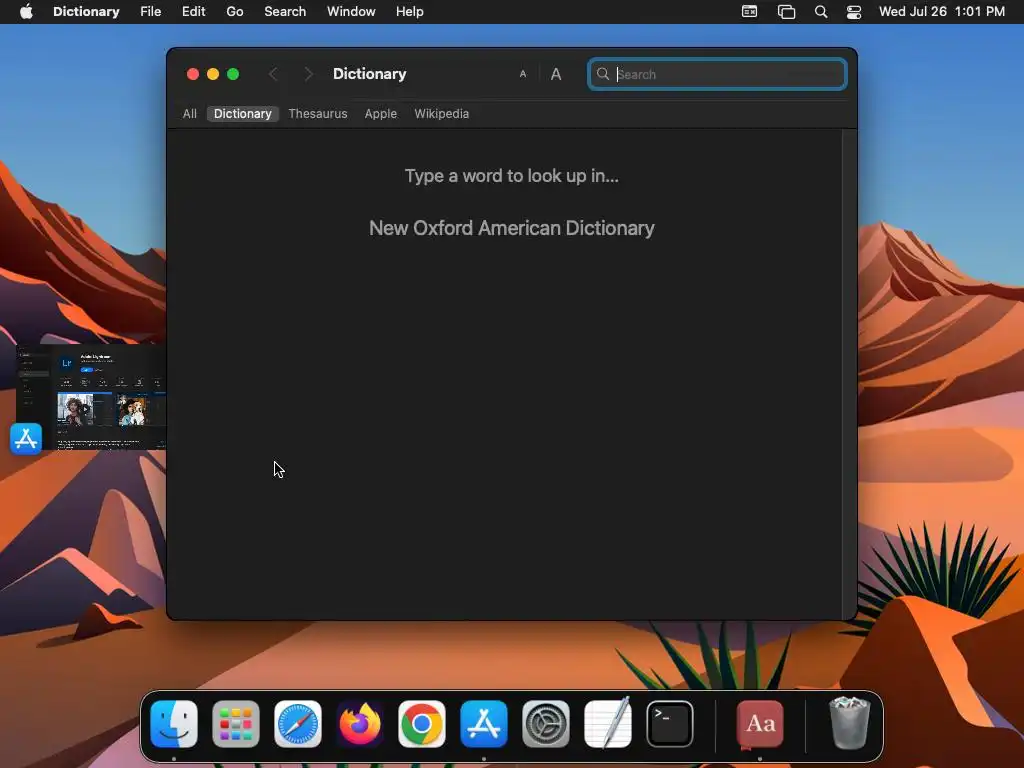Decrease font size with small A button
Image resolution: width=1024 pixels, height=768 pixels.
[x=522, y=74]
